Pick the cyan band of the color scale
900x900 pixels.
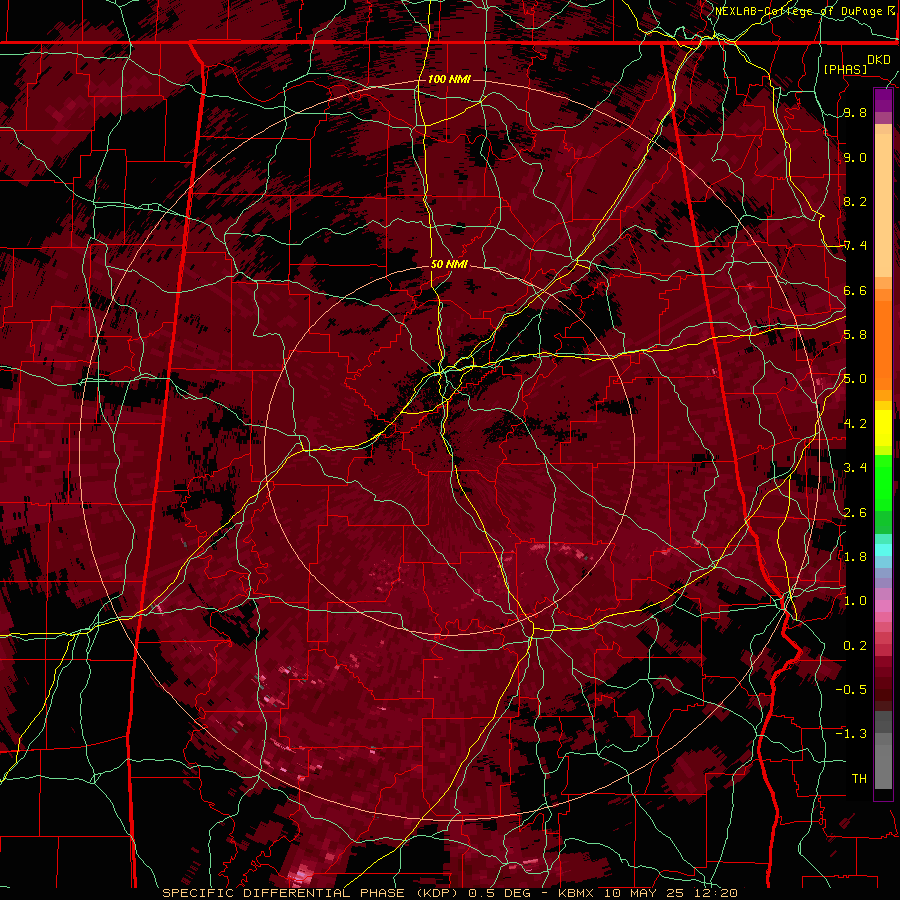(883, 549)
